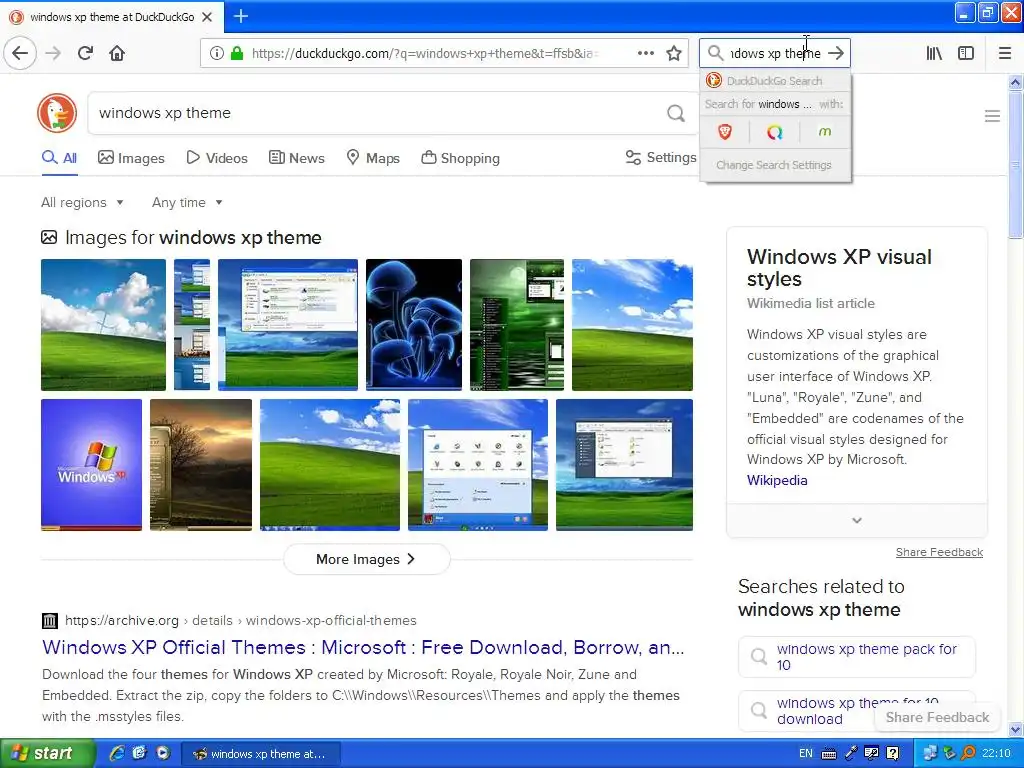Screen dimensions: 1024x768
Task: Click the forward navigation arrow
Action: pos(53,53)
